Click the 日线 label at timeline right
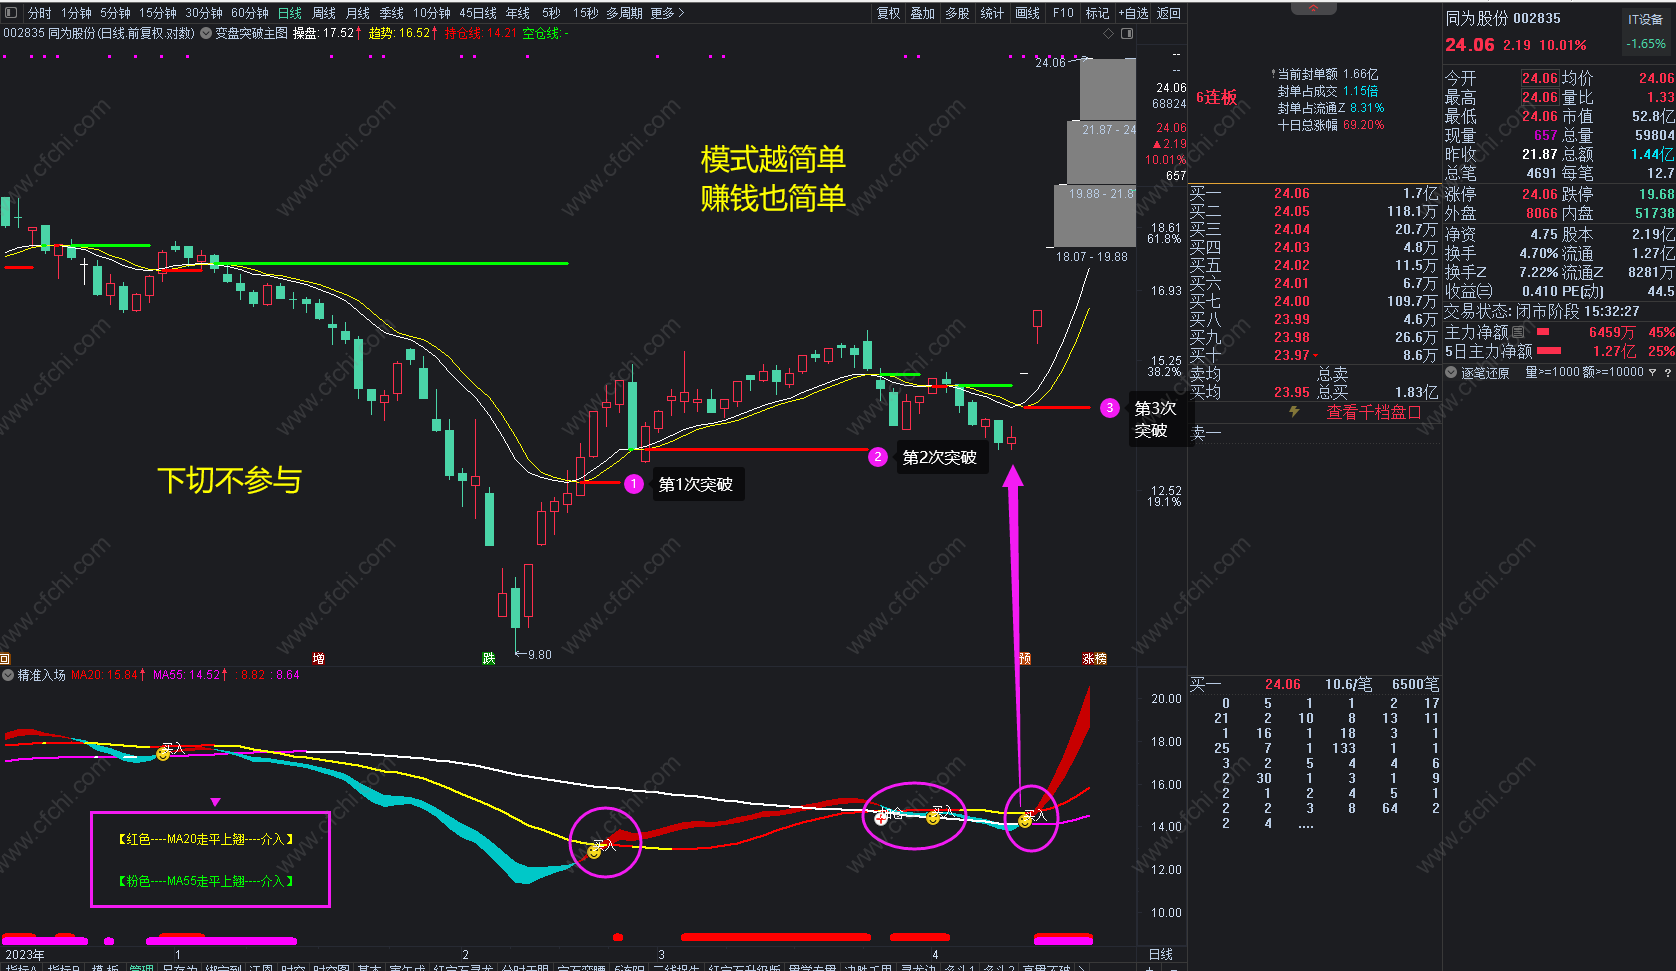1676x971 pixels. (x=1161, y=954)
